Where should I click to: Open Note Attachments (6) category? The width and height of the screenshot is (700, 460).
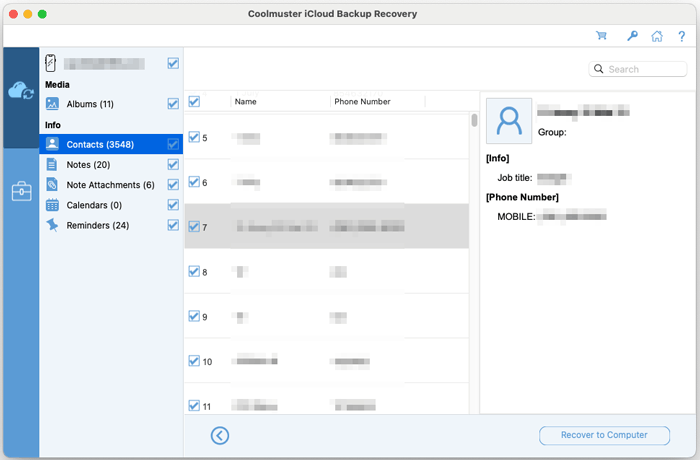click(111, 185)
